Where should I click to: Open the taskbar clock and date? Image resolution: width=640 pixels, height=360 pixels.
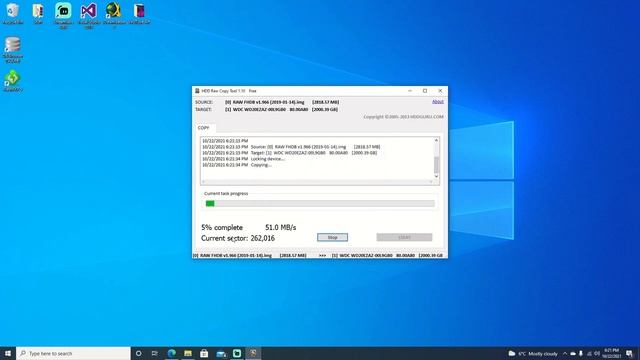coord(611,353)
